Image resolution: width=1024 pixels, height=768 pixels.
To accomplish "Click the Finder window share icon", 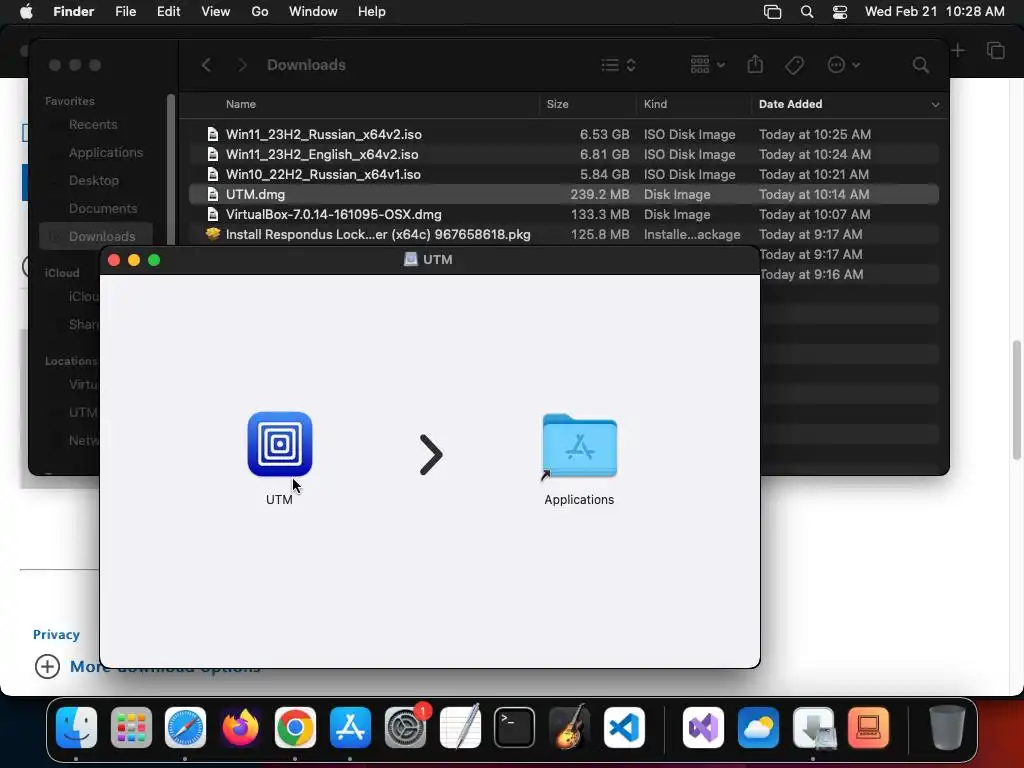I will coord(755,64).
